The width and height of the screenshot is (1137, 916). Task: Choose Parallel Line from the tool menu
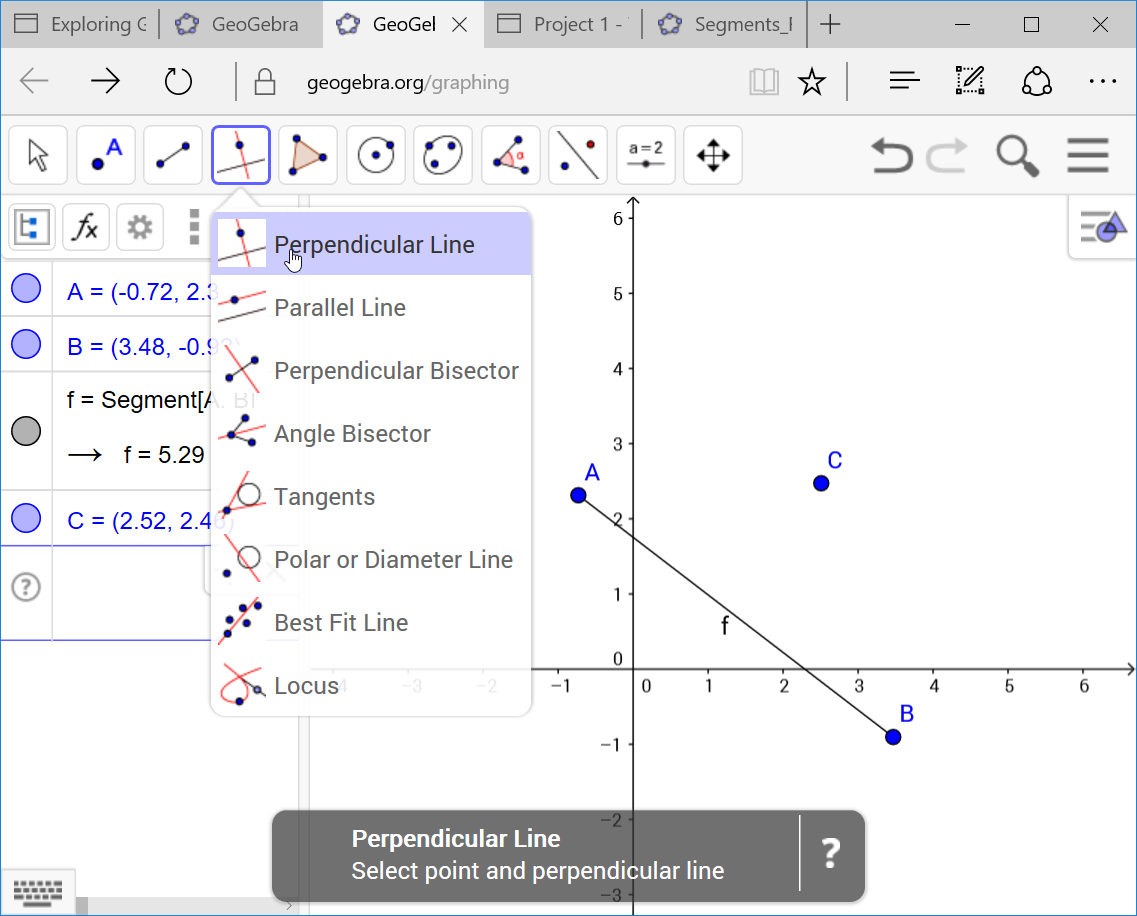click(340, 307)
